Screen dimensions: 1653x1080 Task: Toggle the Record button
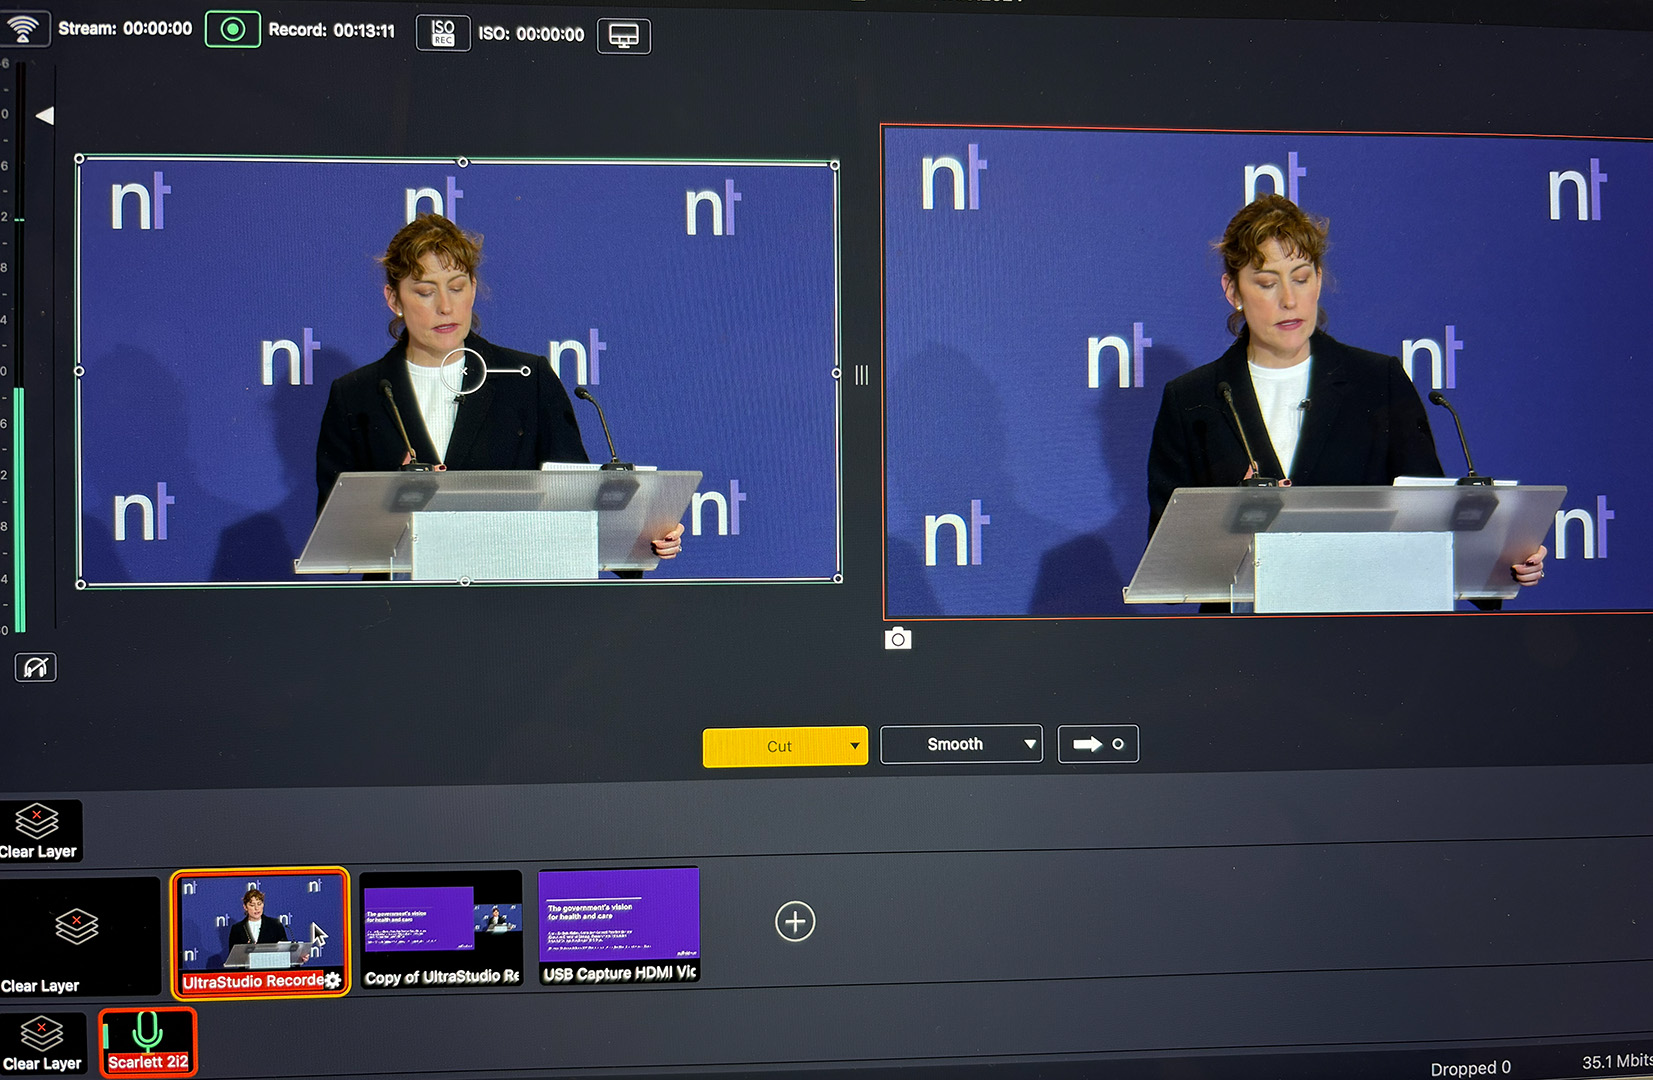(x=232, y=30)
